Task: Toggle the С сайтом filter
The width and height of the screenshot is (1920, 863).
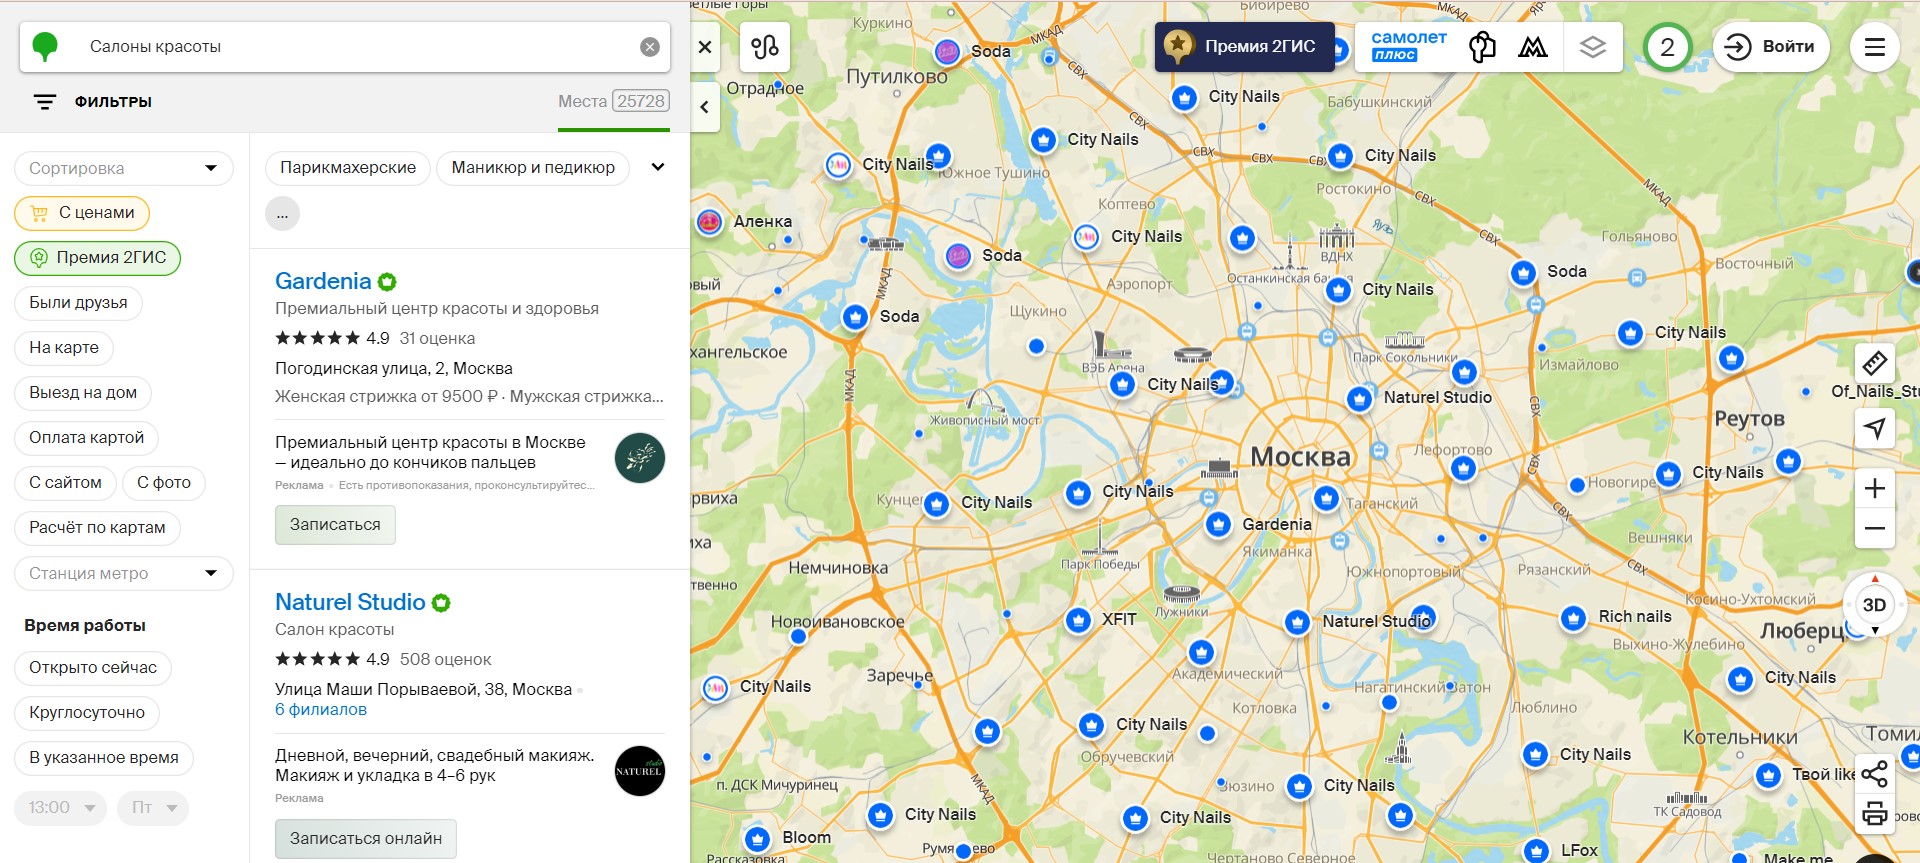Action: [x=65, y=483]
